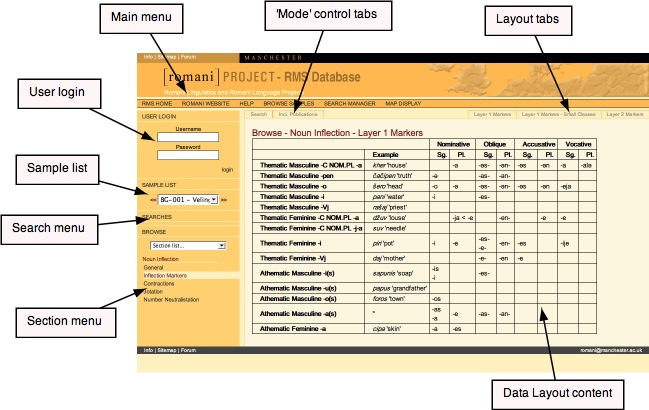This screenshot has height=410, width=649.
Task: Click the '-ala' vocative plural cell
Action: pos(587,165)
